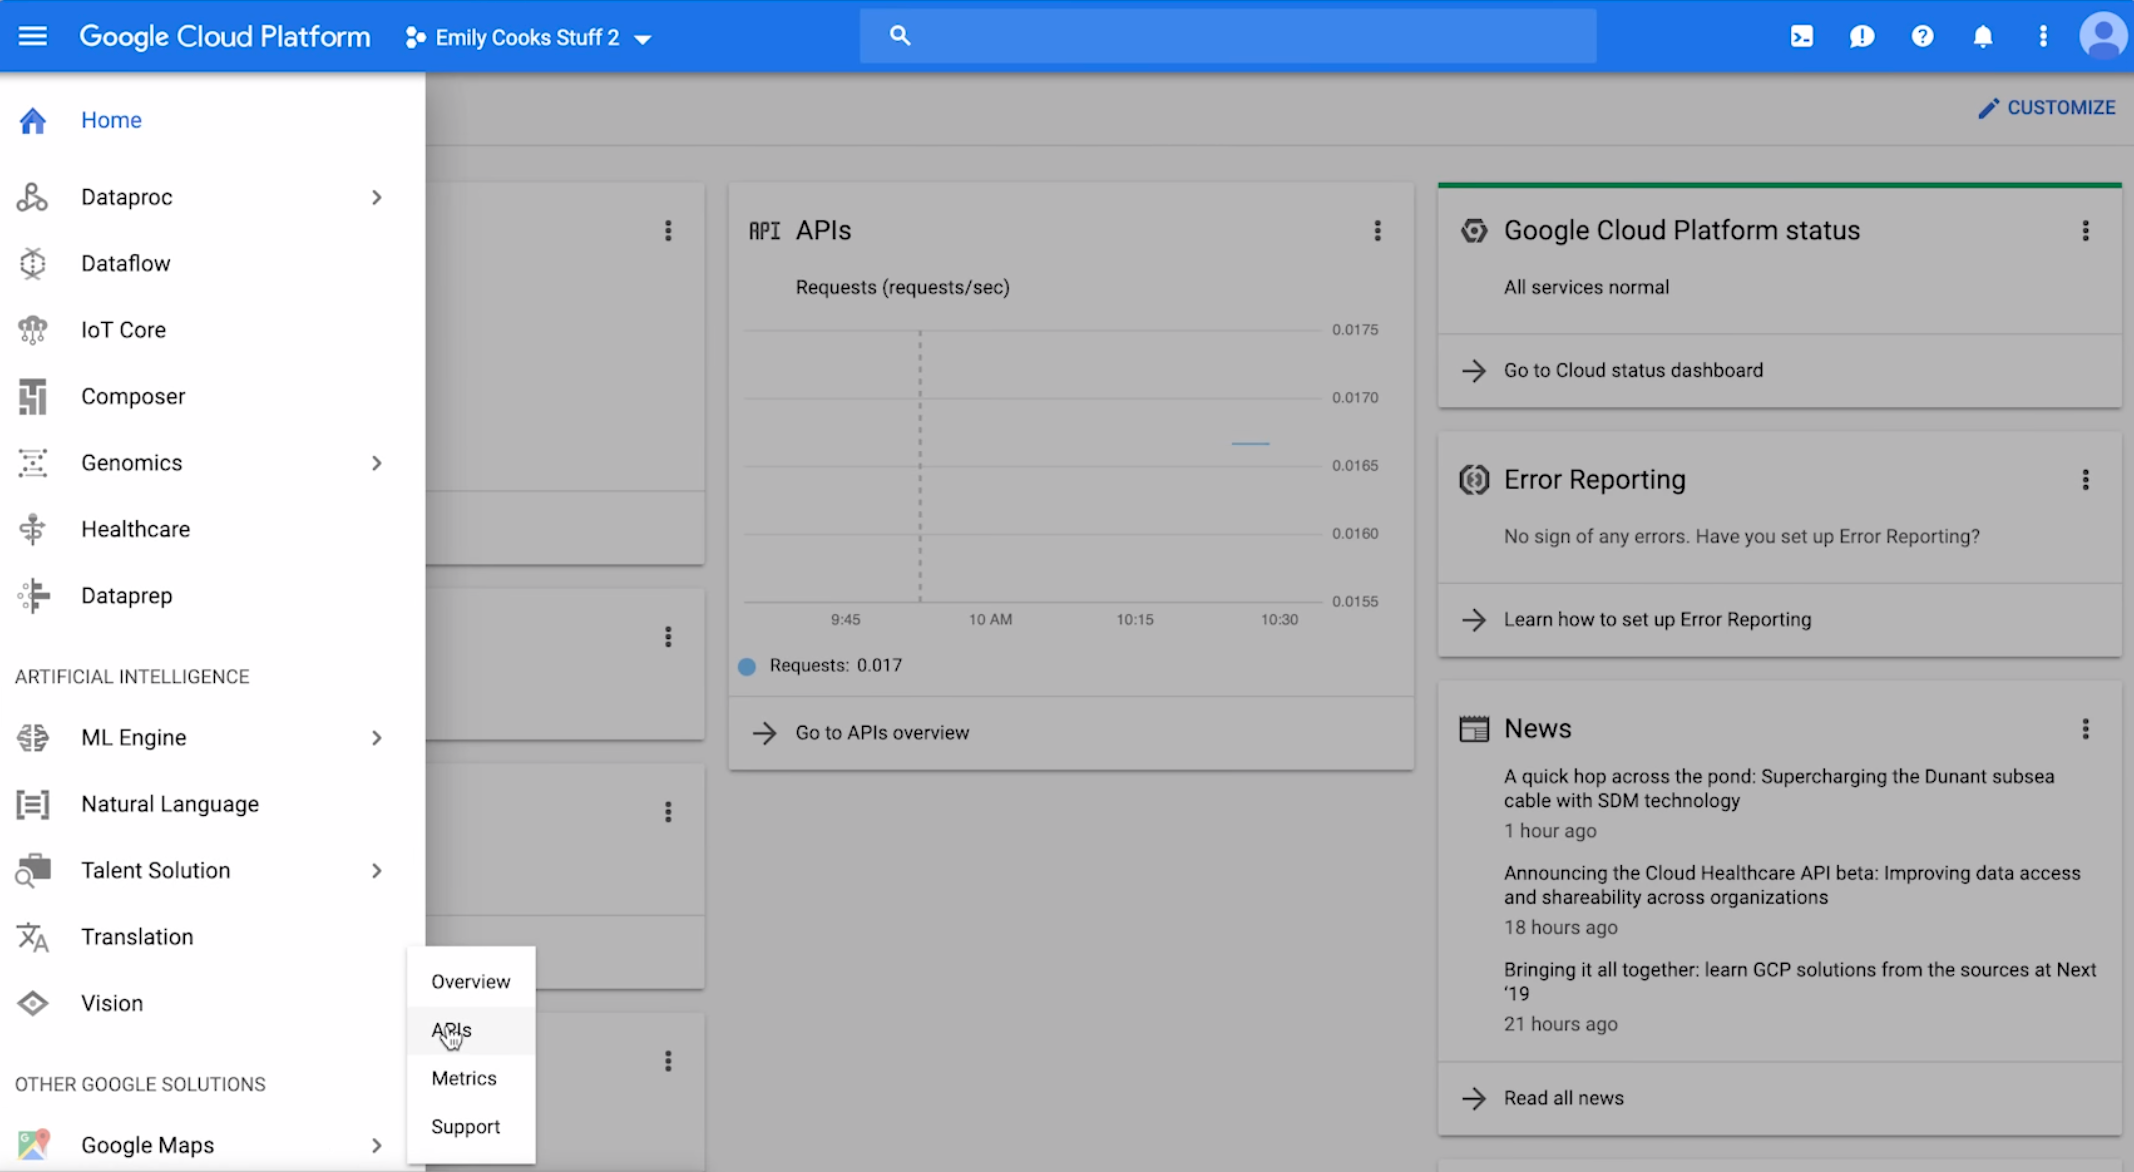Viewport: 2134px width, 1172px height.
Task: Open the user account avatar
Action: 2103,37
